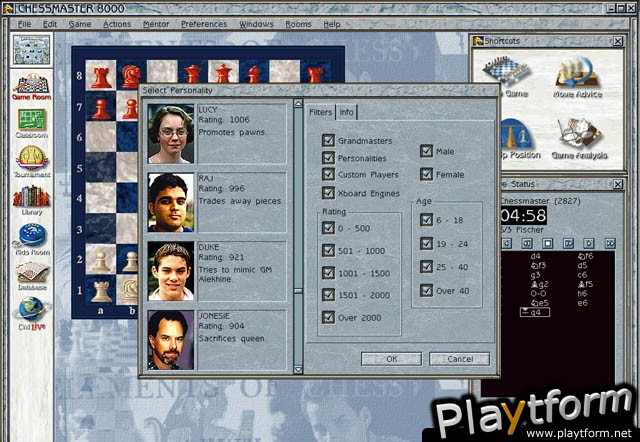Open the Windows menu
This screenshot has height=442, width=640.
point(256,24)
